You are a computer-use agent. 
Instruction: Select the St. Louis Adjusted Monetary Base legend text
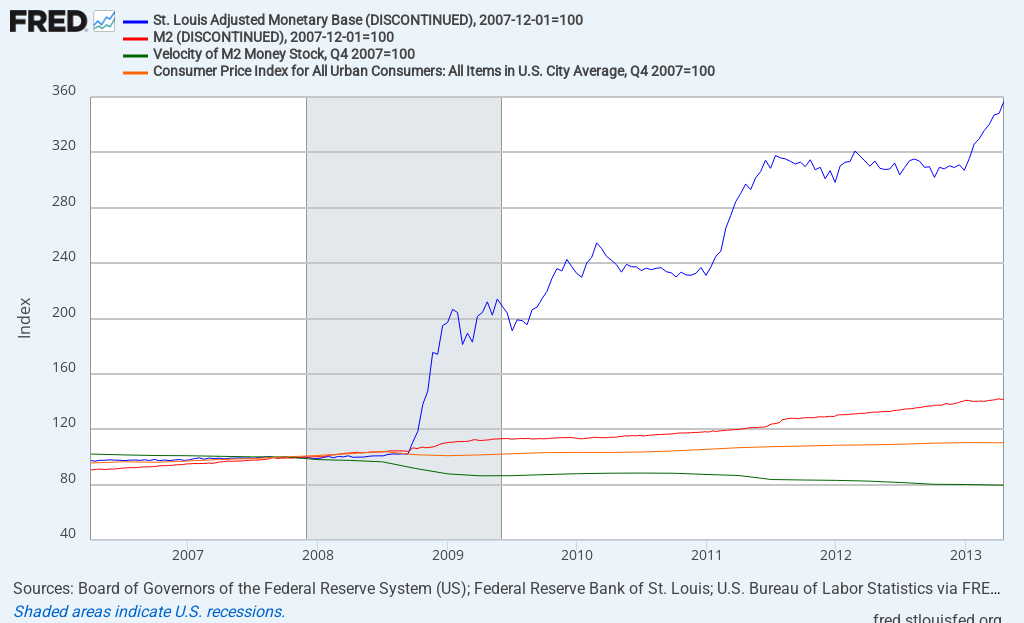[368, 20]
